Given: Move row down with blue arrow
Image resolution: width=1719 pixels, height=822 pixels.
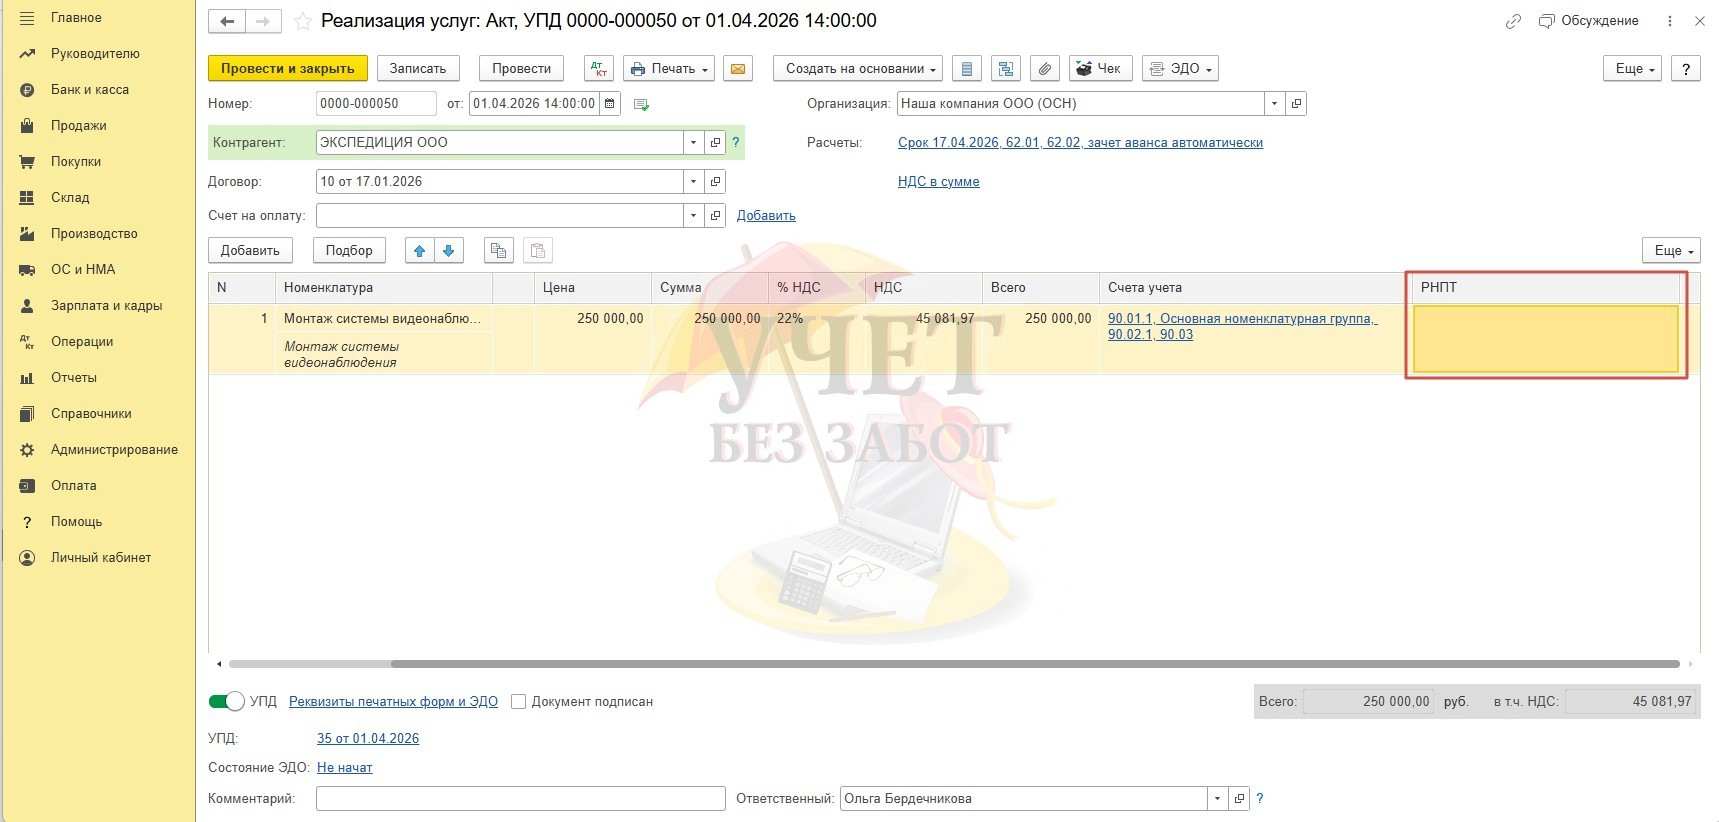Looking at the screenshot, I should 449,251.
